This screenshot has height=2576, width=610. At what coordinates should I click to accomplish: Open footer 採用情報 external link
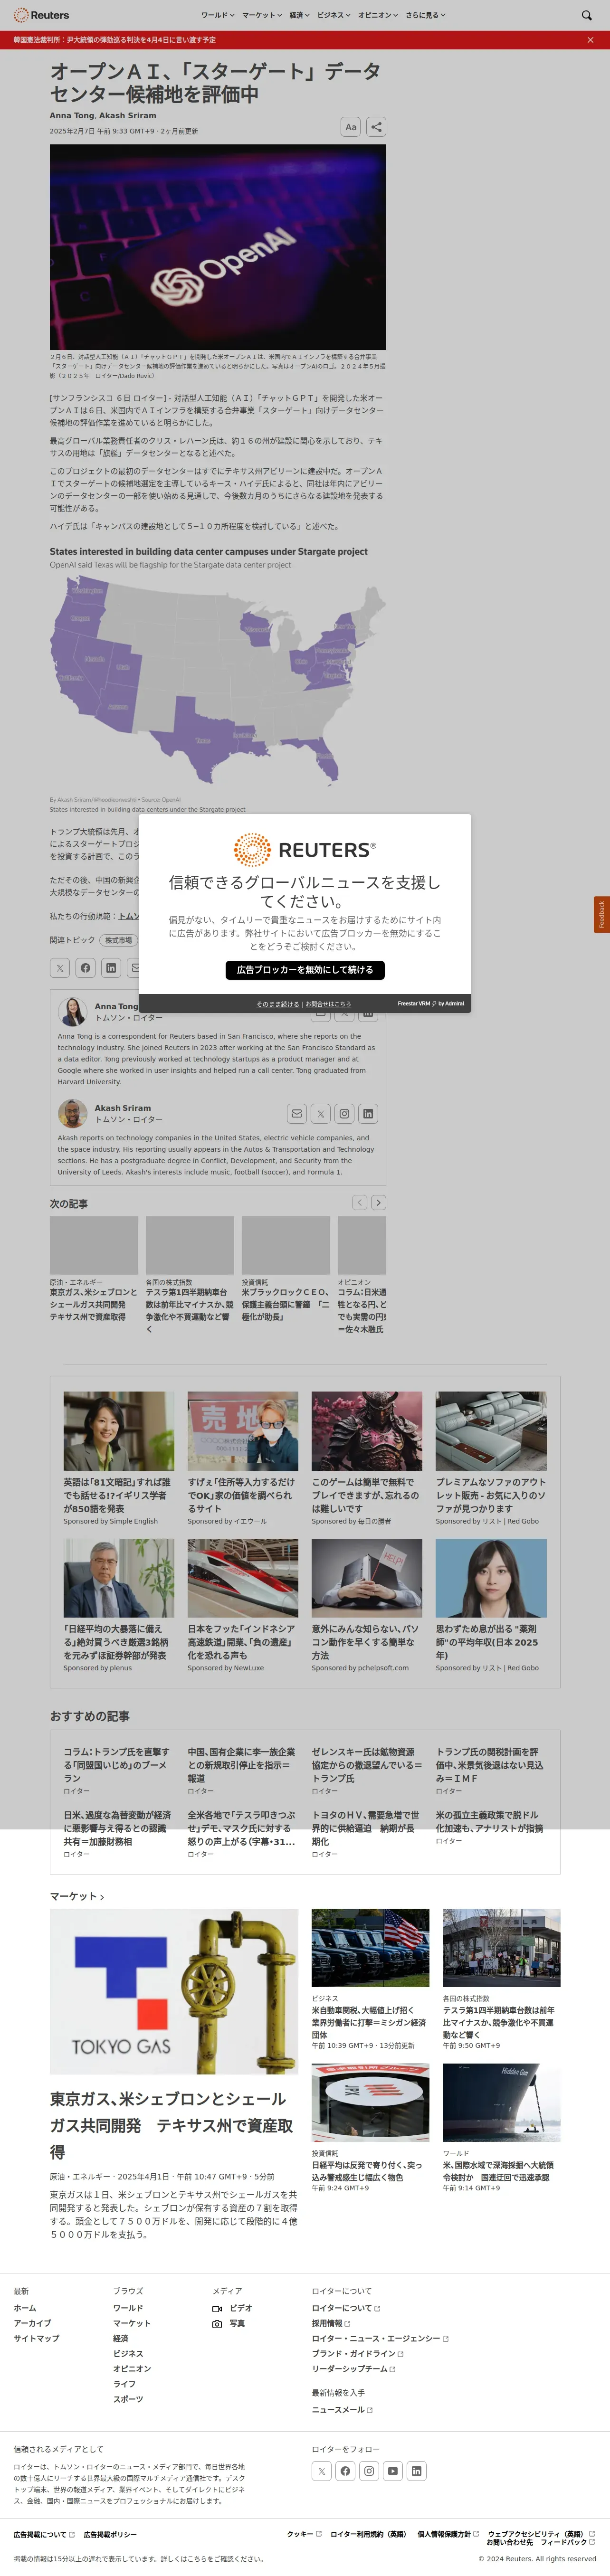330,2323
